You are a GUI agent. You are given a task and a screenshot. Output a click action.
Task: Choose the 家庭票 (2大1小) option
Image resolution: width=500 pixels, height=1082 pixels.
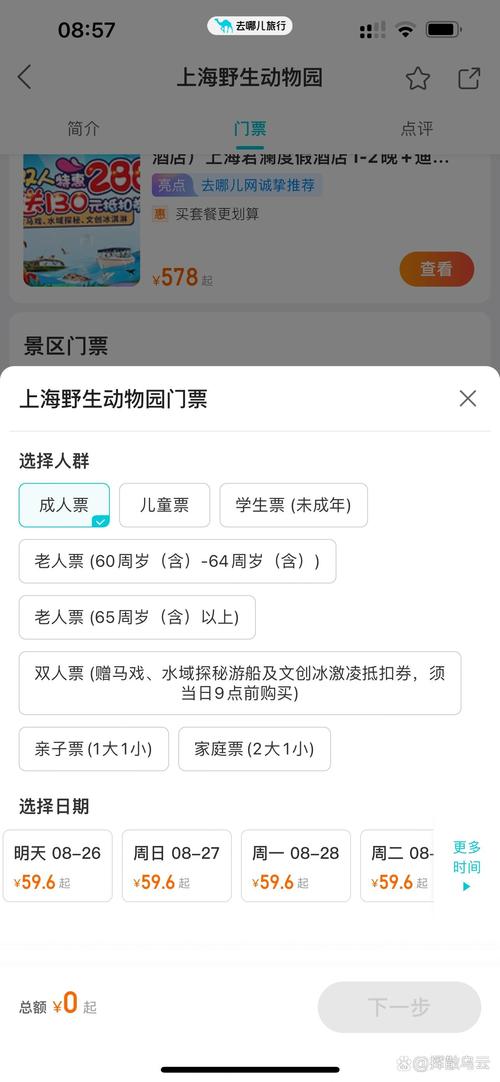coord(254,749)
